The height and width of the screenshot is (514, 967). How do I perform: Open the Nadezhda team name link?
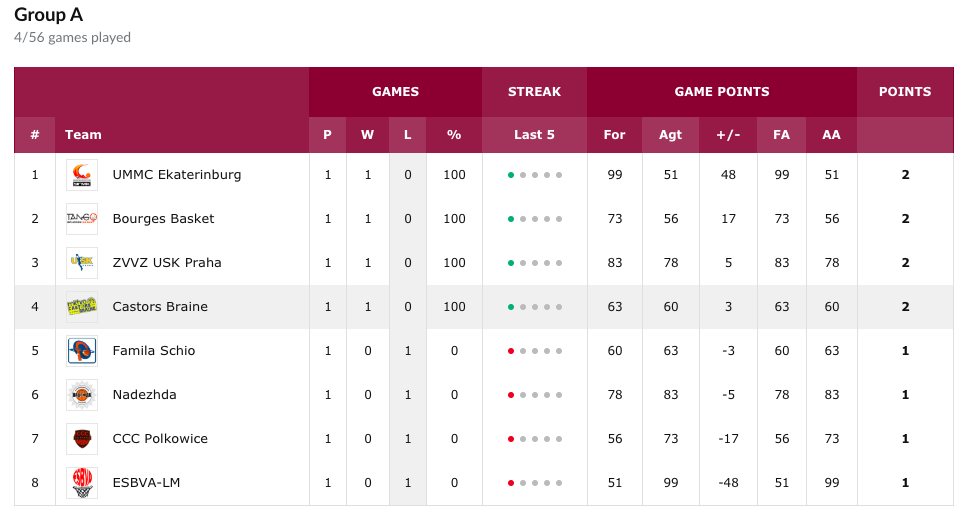(144, 395)
